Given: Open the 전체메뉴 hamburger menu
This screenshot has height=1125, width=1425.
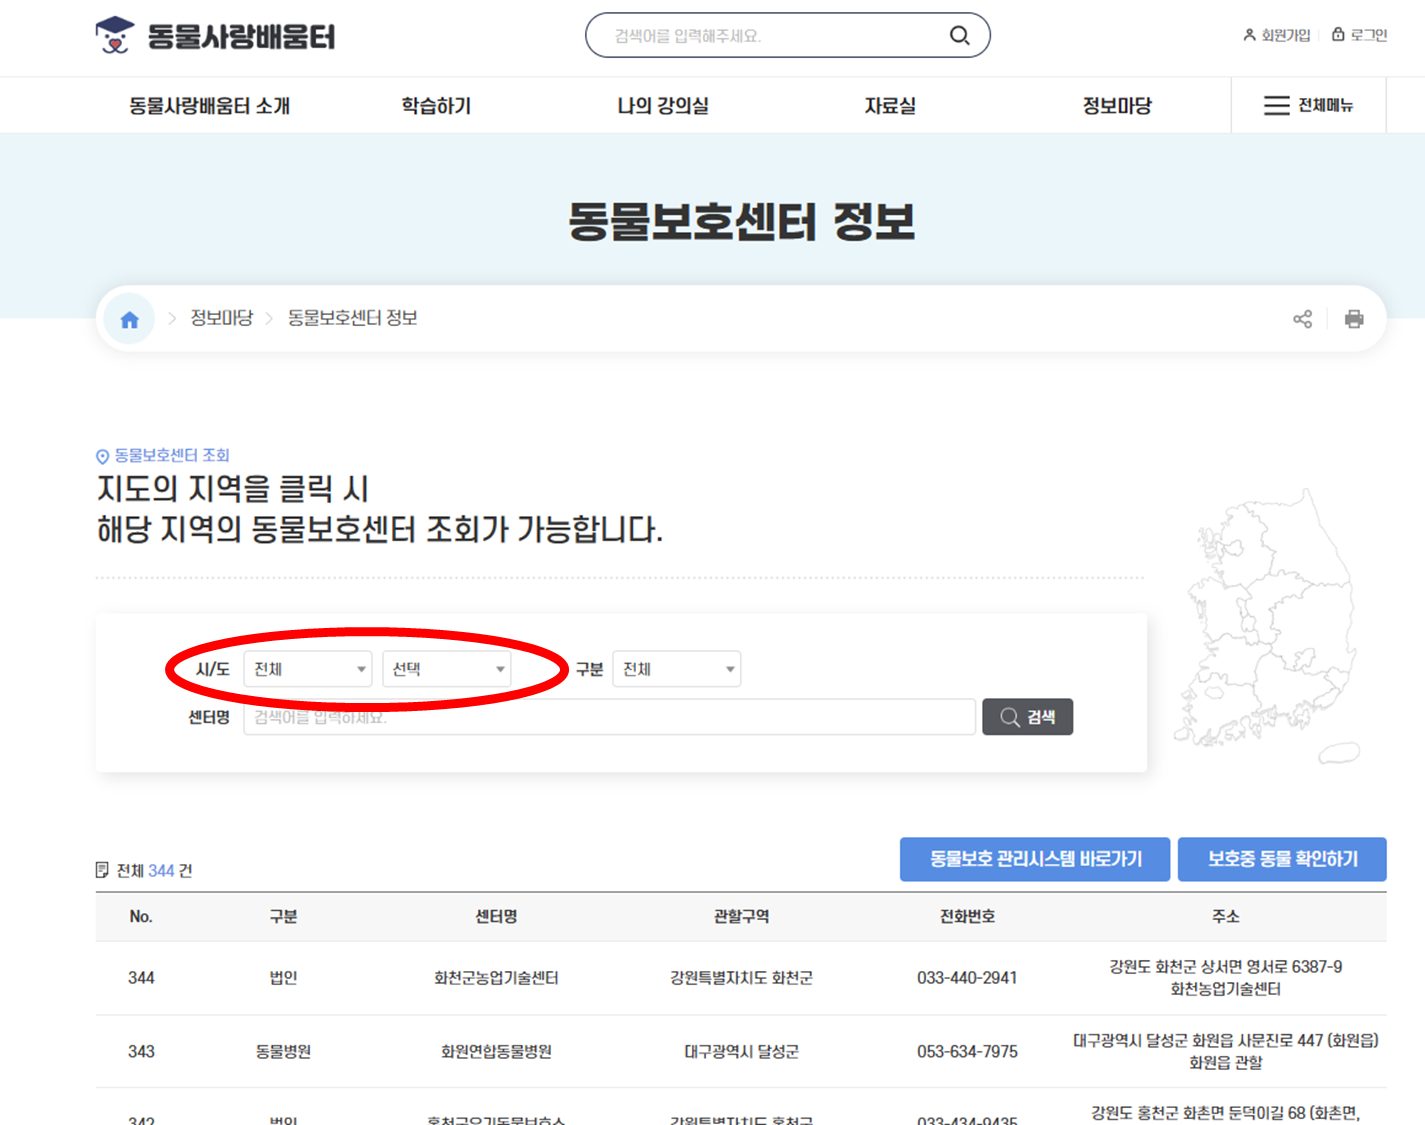Looking at the screenshot, I should (x=1308, y=105).
